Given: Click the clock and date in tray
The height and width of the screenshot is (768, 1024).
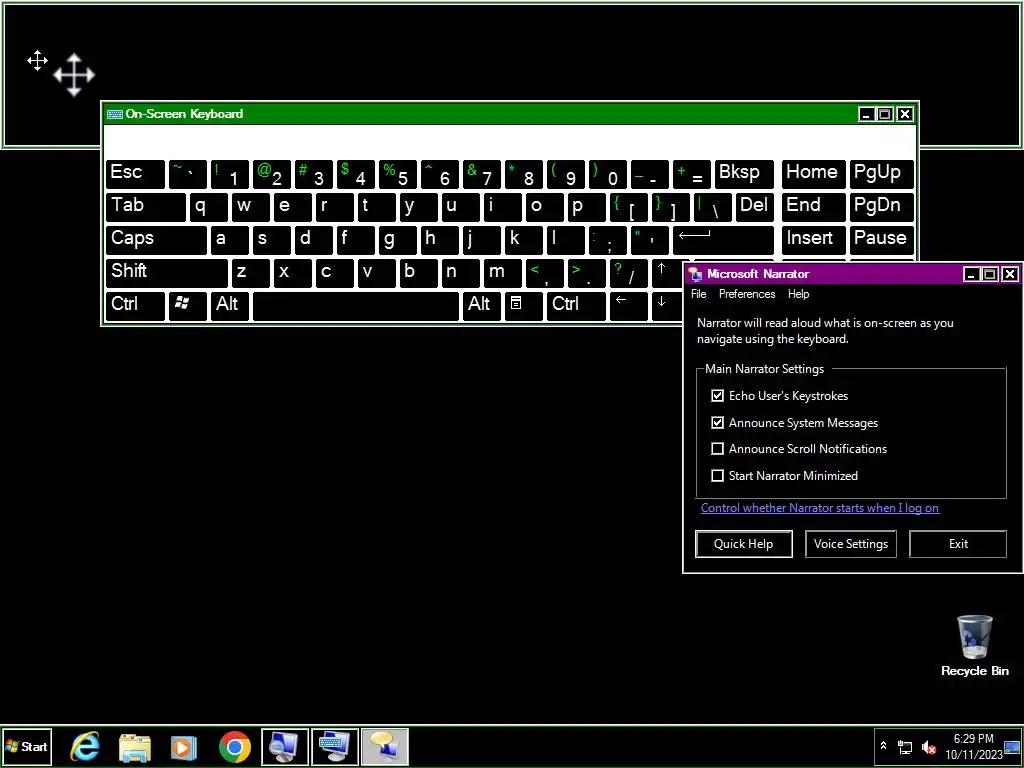Looking at the screenshot, I should click(x=973, y=746).
